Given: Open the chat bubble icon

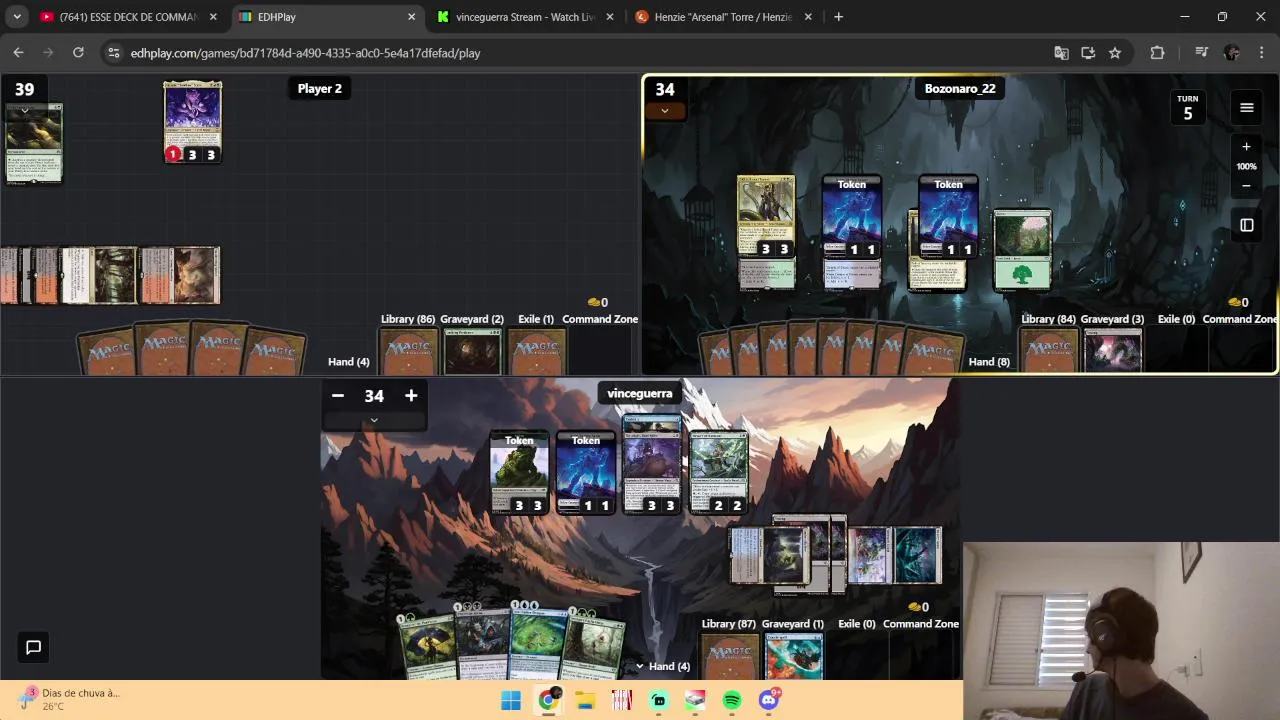Looking at the screenshot, I should [33, 647].
